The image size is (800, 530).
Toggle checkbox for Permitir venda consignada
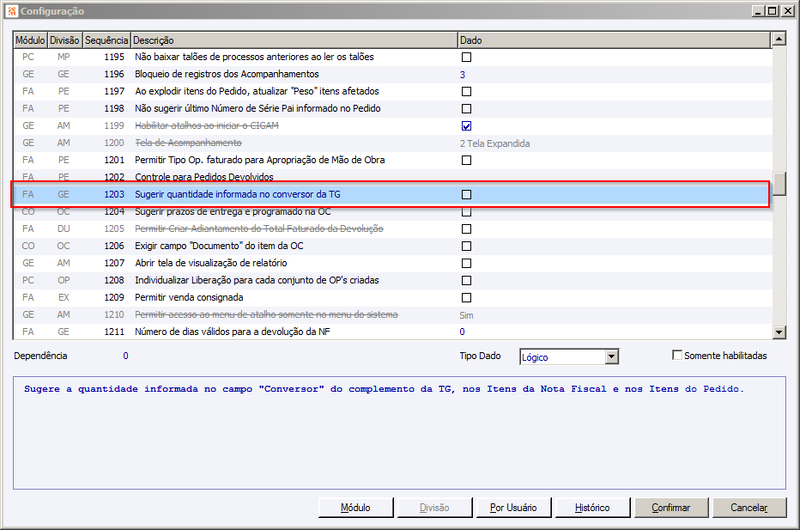(x=466, y=297)
